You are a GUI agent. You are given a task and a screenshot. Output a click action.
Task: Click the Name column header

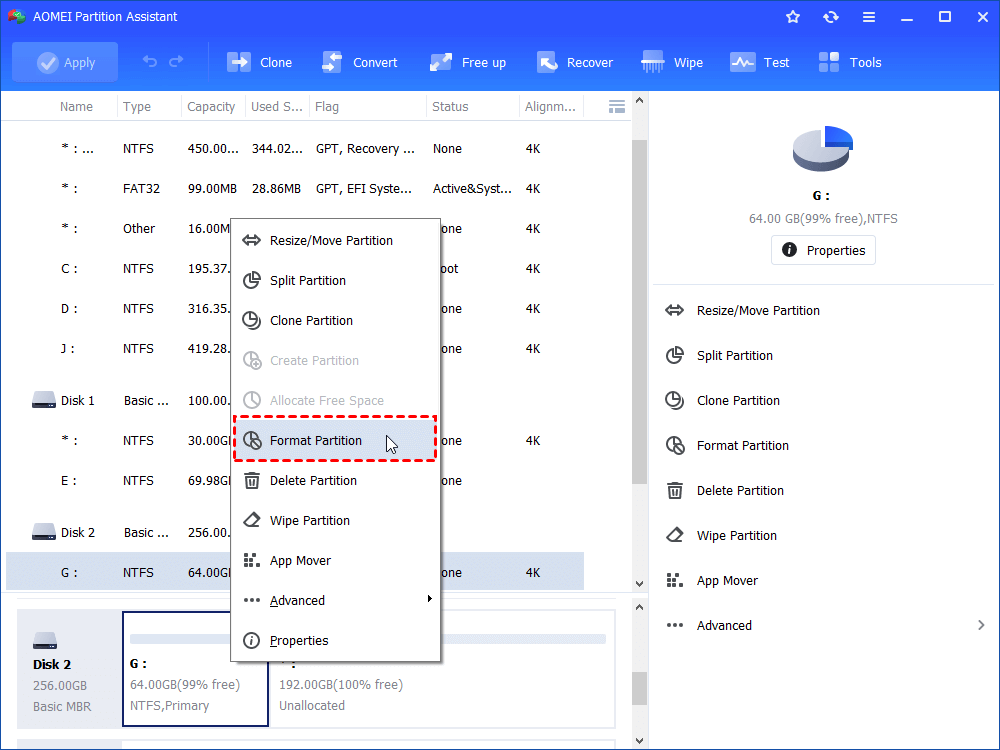(76, 107)
